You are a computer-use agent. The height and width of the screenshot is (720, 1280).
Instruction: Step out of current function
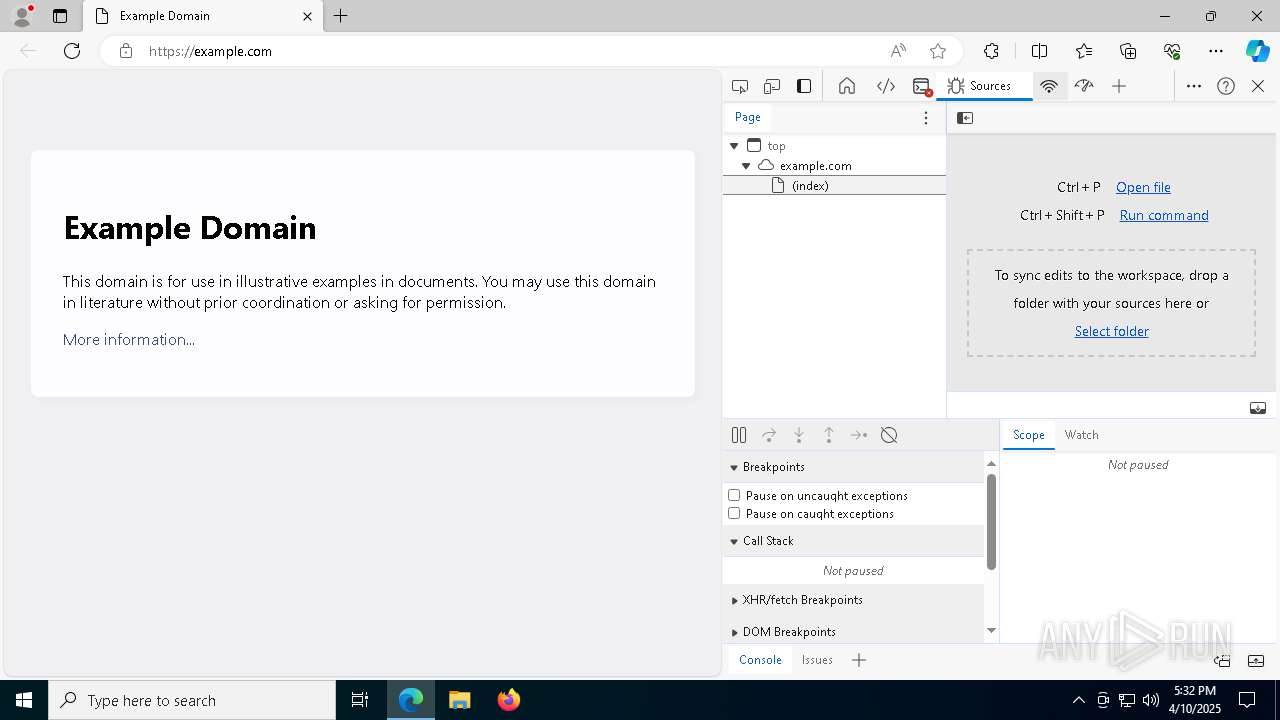click(829, 435)
